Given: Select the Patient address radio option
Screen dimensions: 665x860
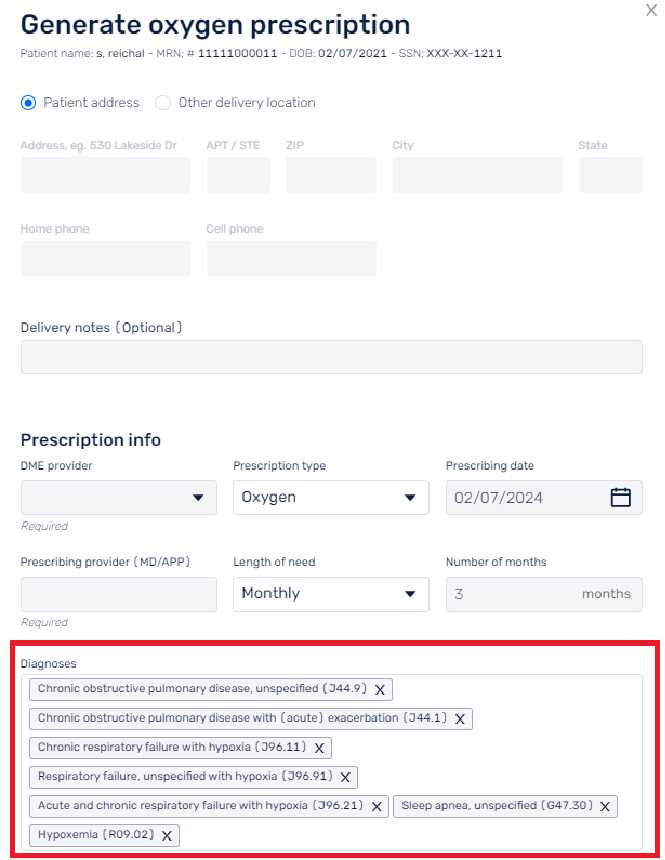Looking at the screenshot, I should (x=29, y=103).
